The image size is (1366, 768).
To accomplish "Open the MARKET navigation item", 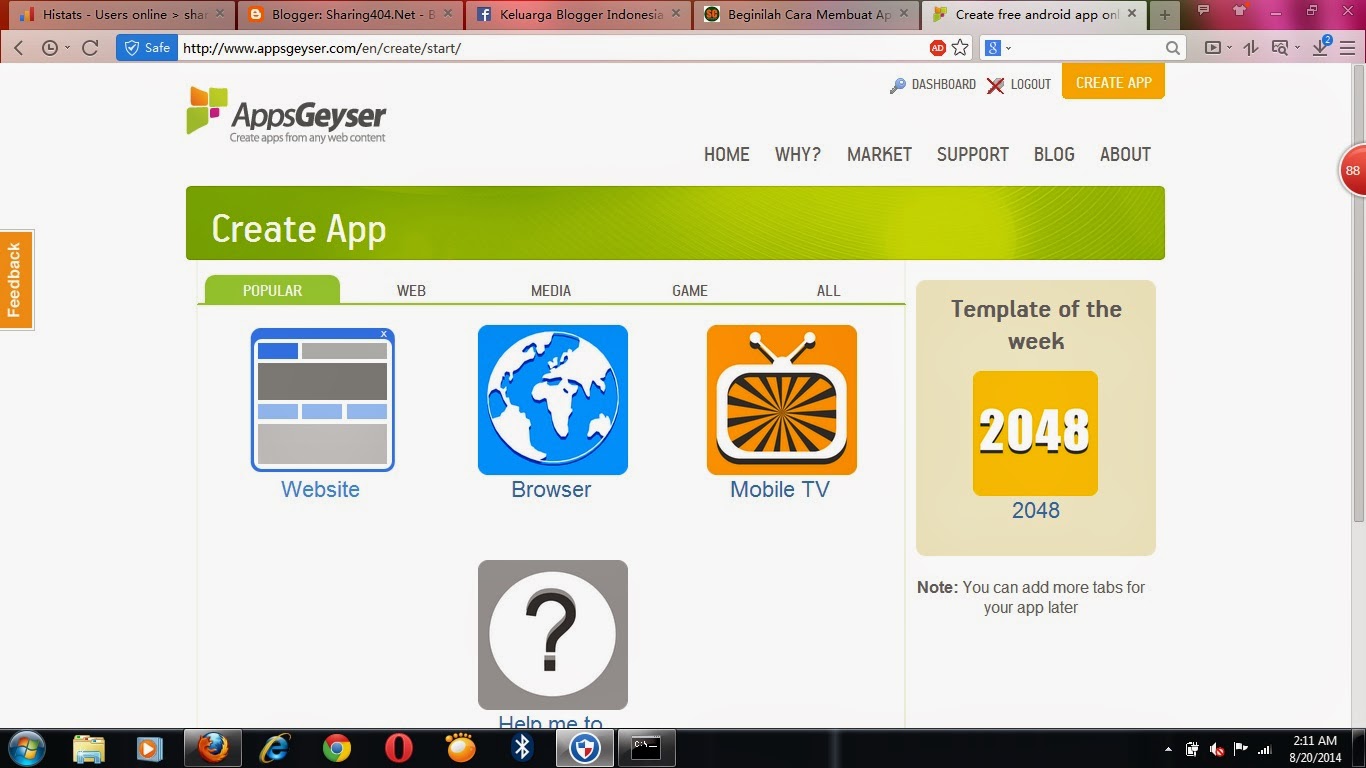I will point(879,154).
